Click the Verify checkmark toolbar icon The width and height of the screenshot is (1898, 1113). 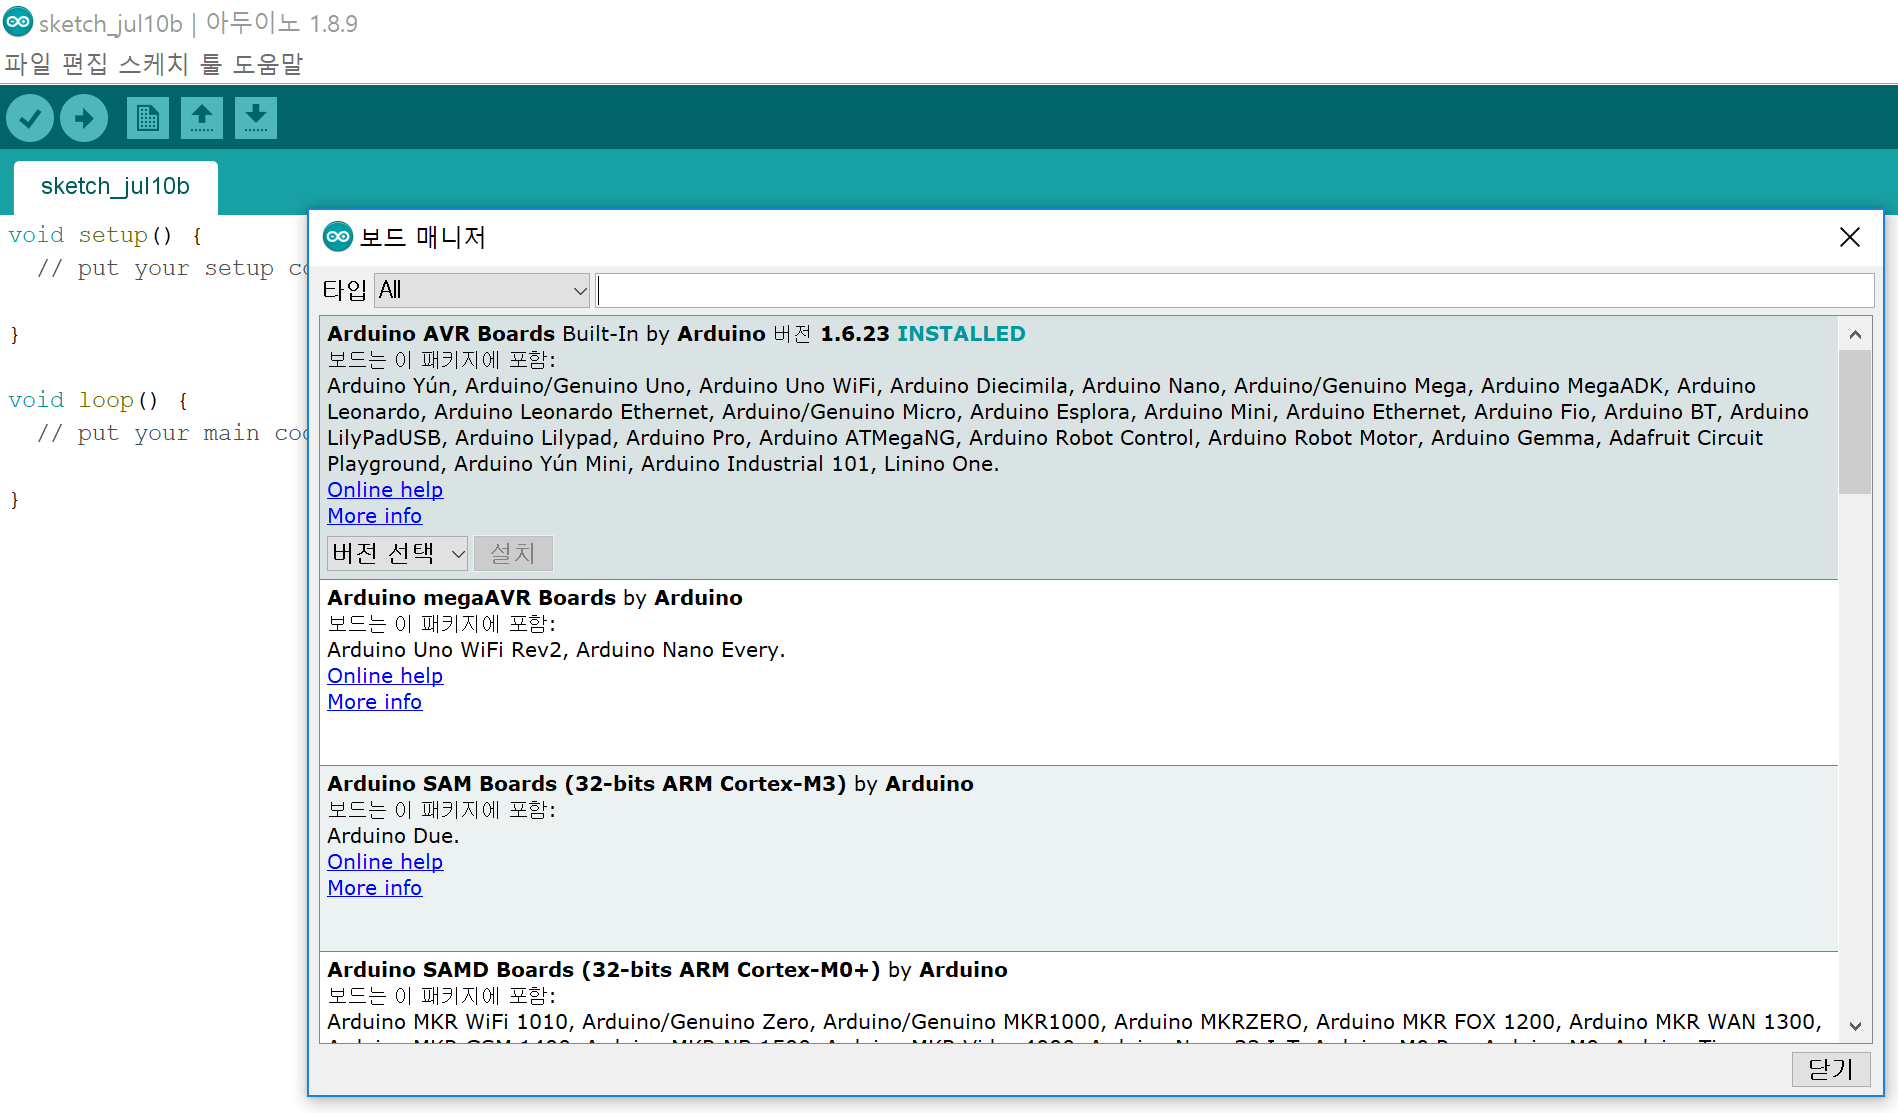tap(30, 118)
